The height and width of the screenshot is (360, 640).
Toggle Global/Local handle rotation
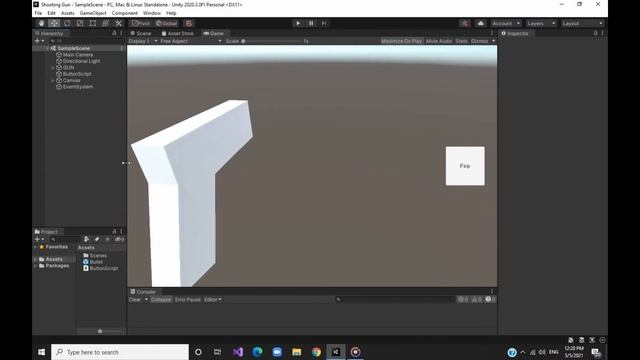pyautogui.click(x=167, y=23)
